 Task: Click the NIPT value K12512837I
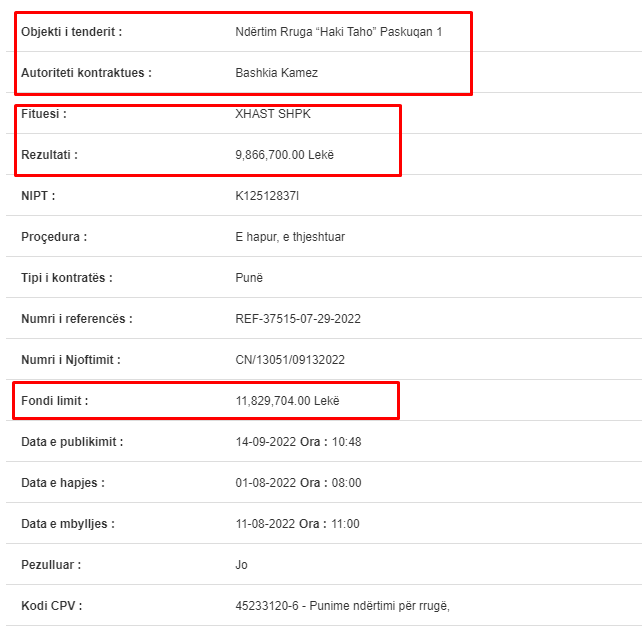click(x=267, y=196)
